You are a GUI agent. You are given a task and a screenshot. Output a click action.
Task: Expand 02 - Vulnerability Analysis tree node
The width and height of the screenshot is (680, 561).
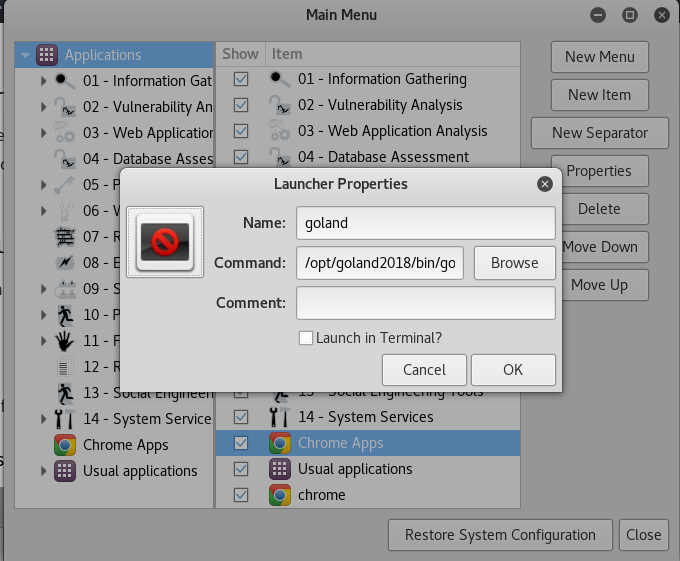(x=43, y=107)
